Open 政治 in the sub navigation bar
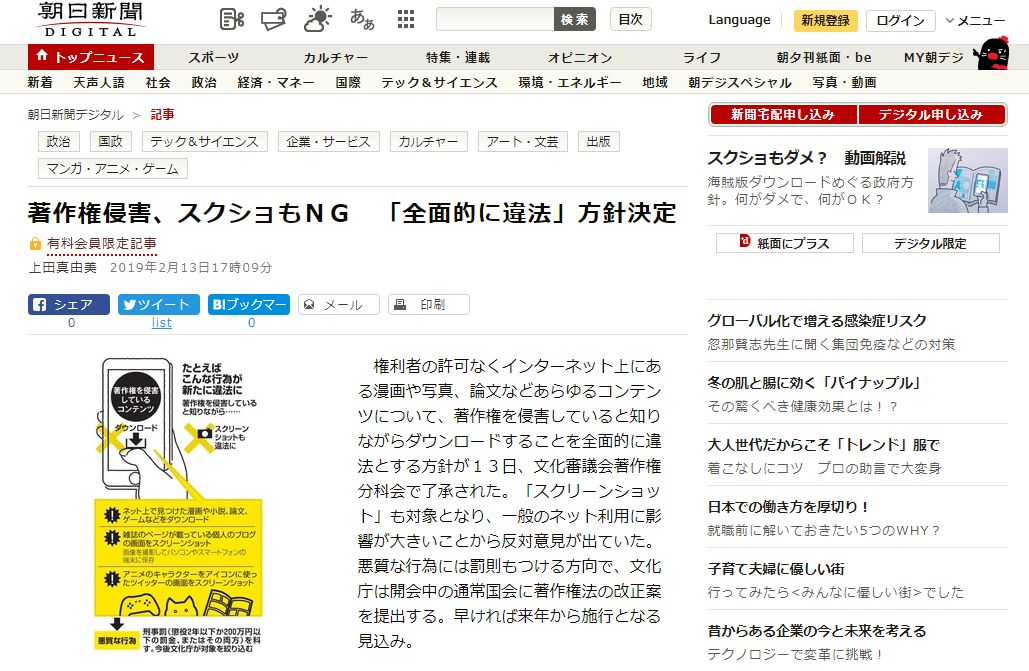Screen dimensions: 1029x671 click(204, 82)
